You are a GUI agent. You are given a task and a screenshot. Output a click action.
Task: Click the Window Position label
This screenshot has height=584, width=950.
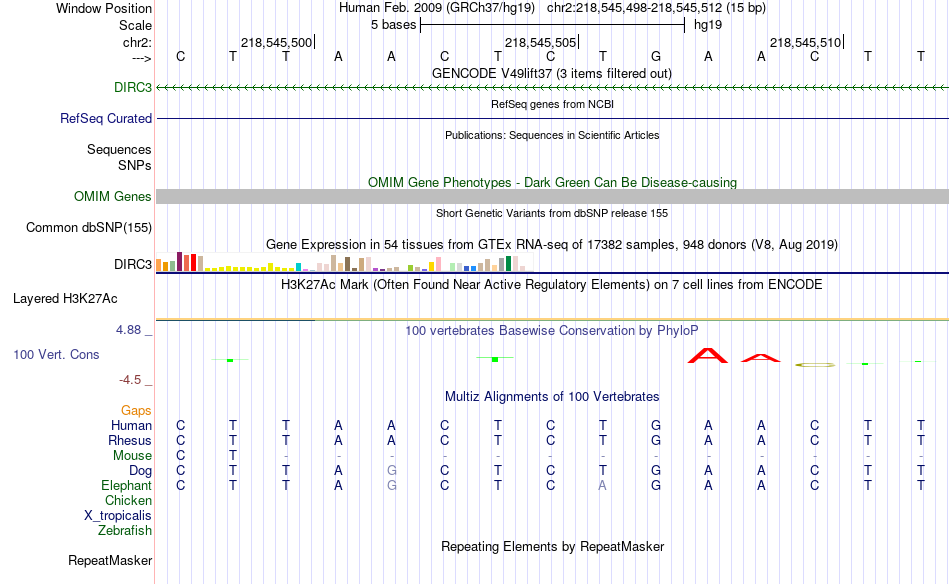click(x=104, y=8)
